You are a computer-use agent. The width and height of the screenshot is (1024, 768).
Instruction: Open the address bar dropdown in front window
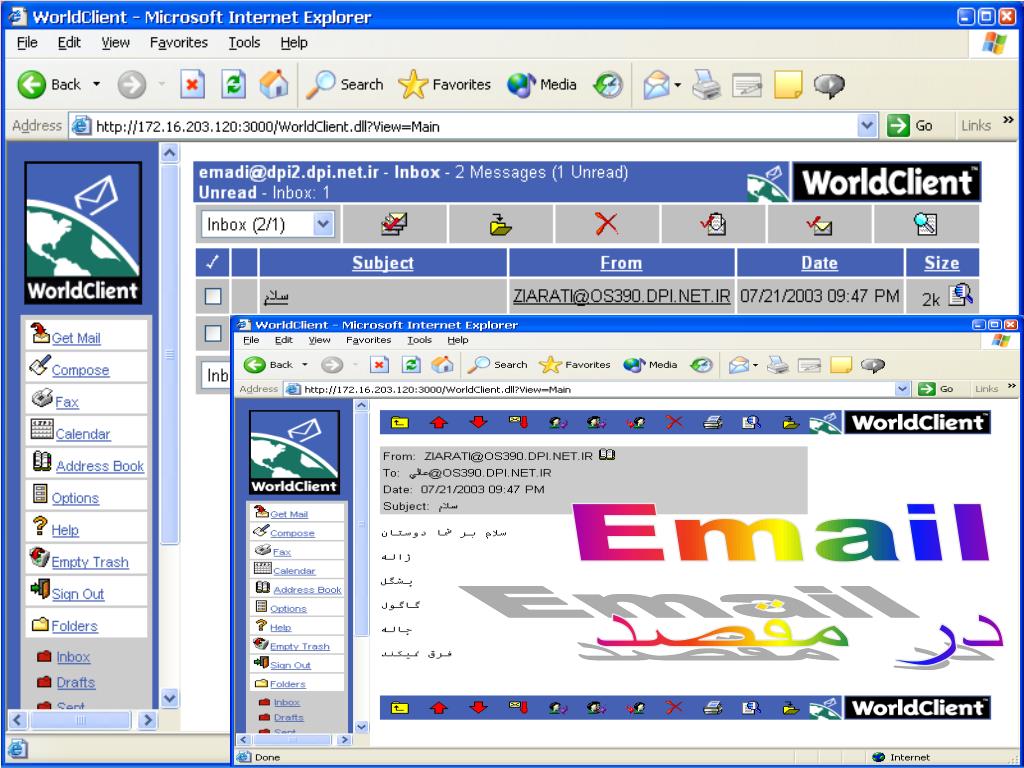tap(902, 389)
